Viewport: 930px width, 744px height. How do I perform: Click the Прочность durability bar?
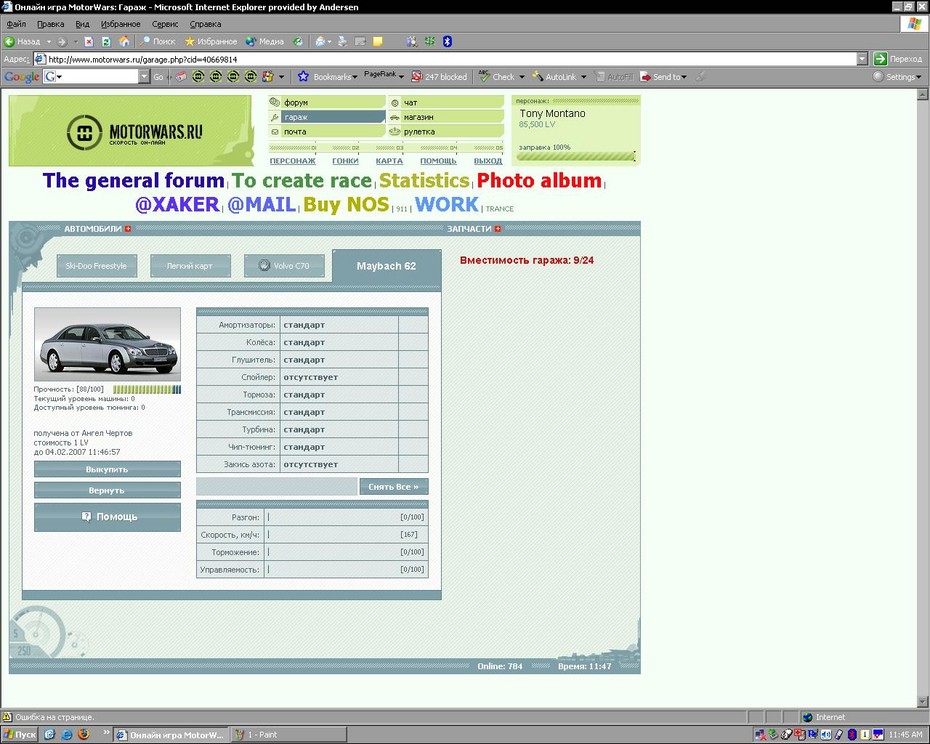(147, 390)
